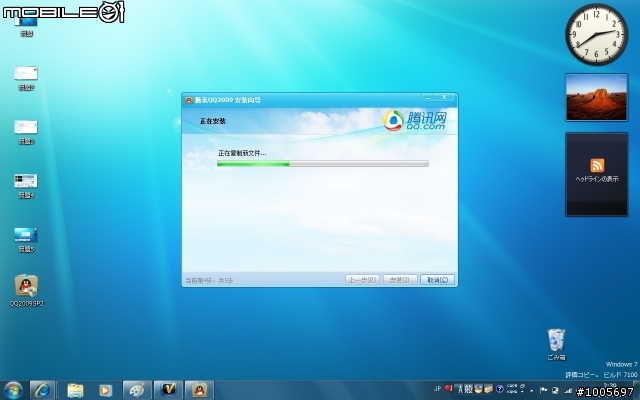
Task: Toggle the KANA lock indicator on language bar
Action: pyautogui.click(x=512, y=392)
